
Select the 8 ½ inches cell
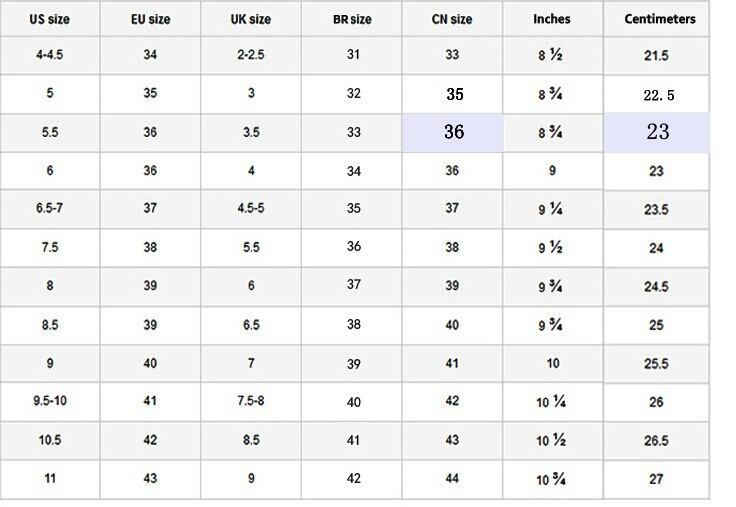pyautogui.click(x=552, y=55)
